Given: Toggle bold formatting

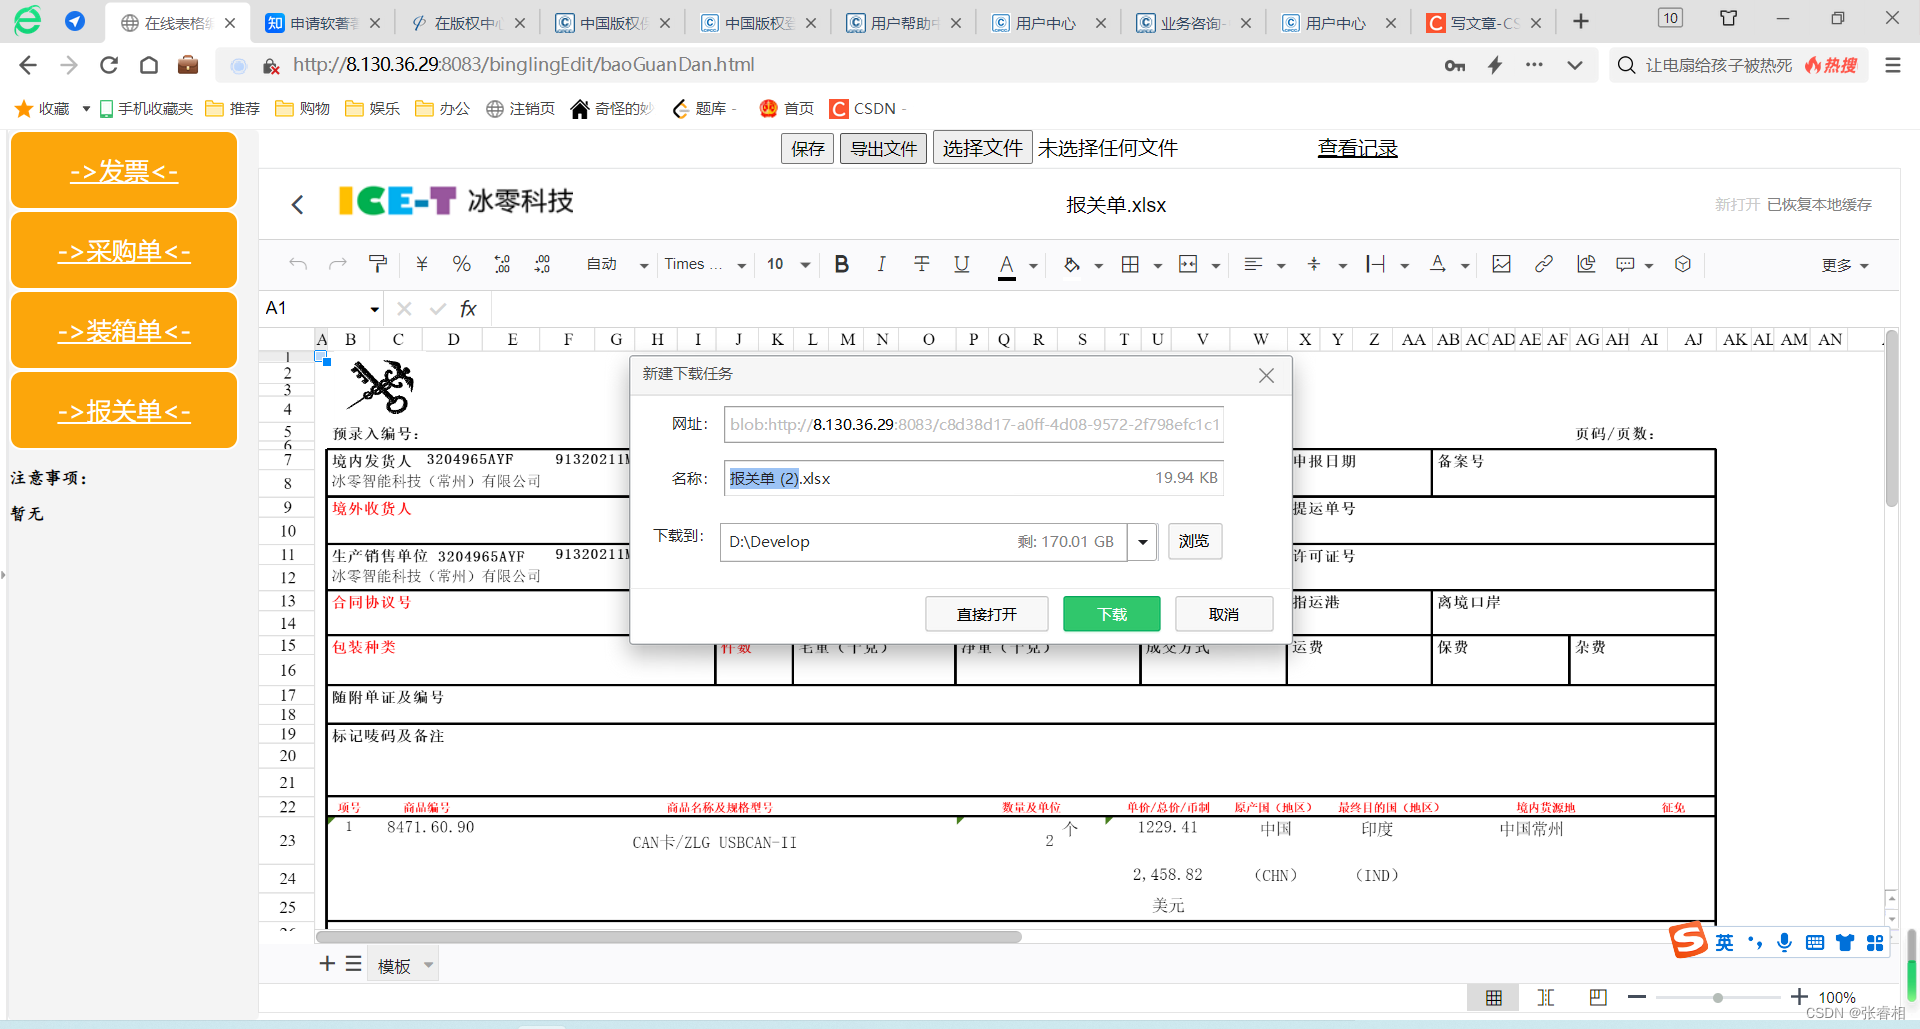Looking at the screenshot, I should (842, 264).
